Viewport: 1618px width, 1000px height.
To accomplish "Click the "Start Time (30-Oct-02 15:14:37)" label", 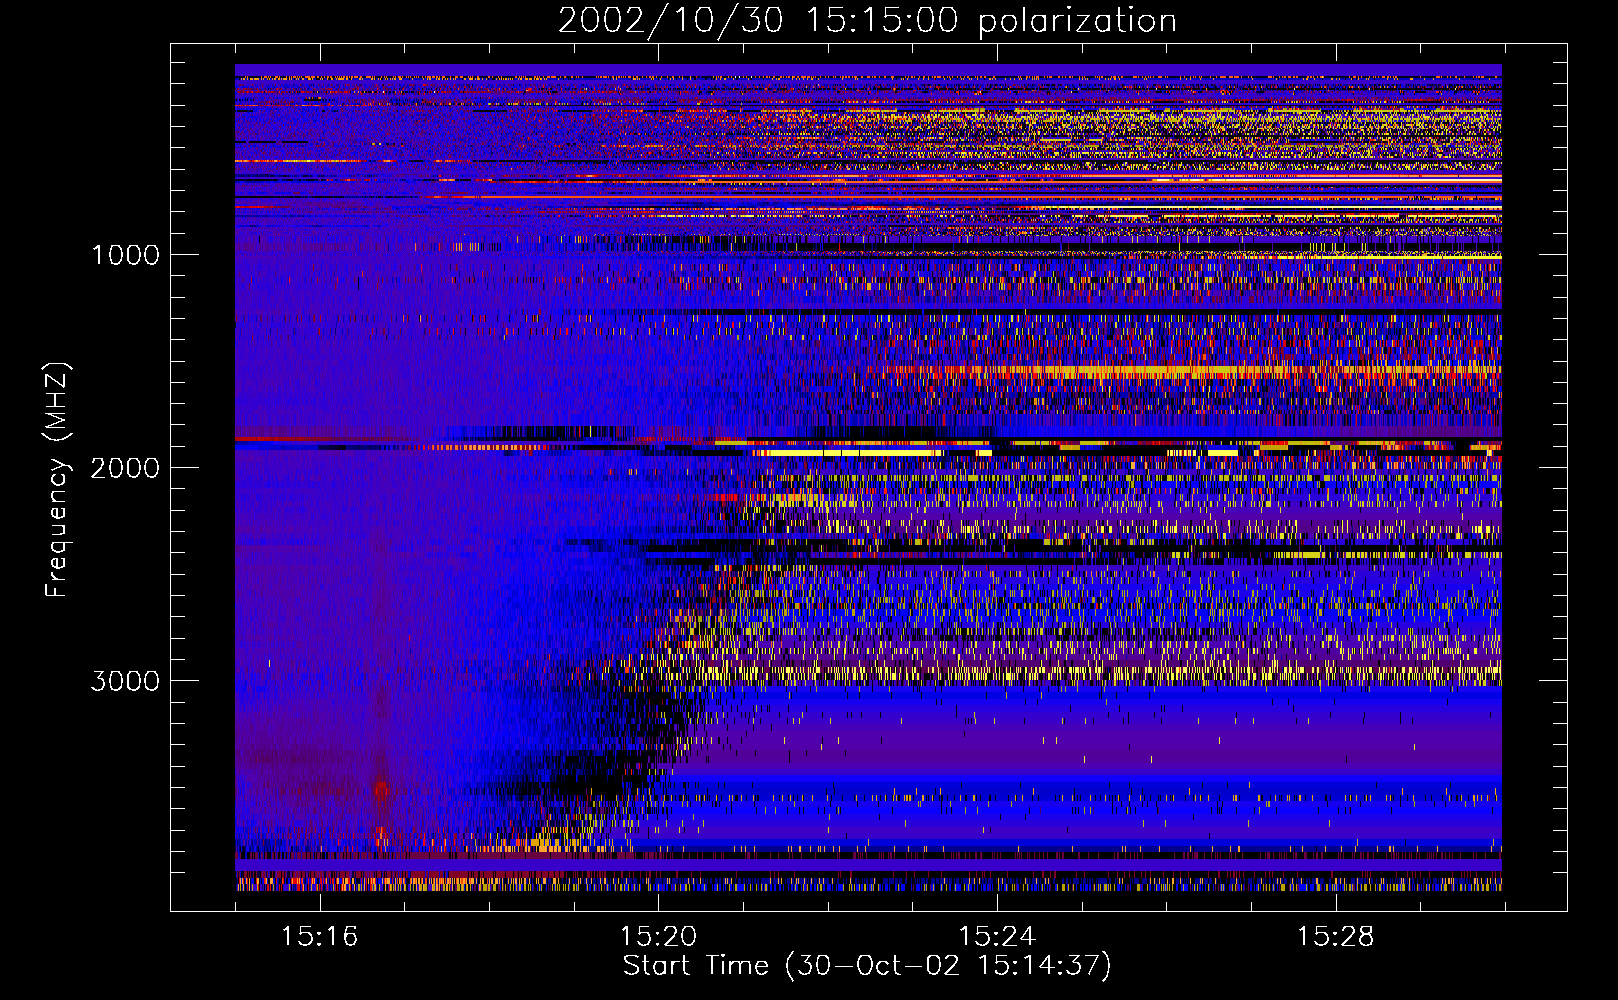I will pos(867,966).
